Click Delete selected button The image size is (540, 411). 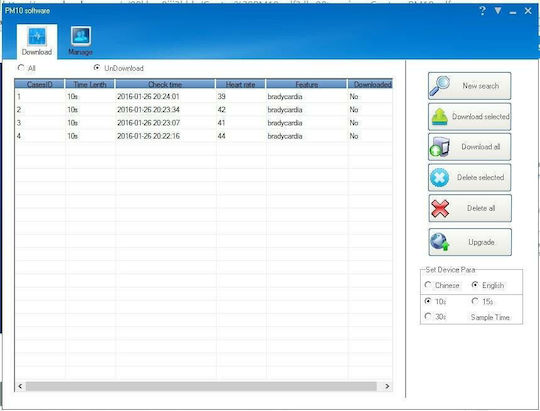469,177
